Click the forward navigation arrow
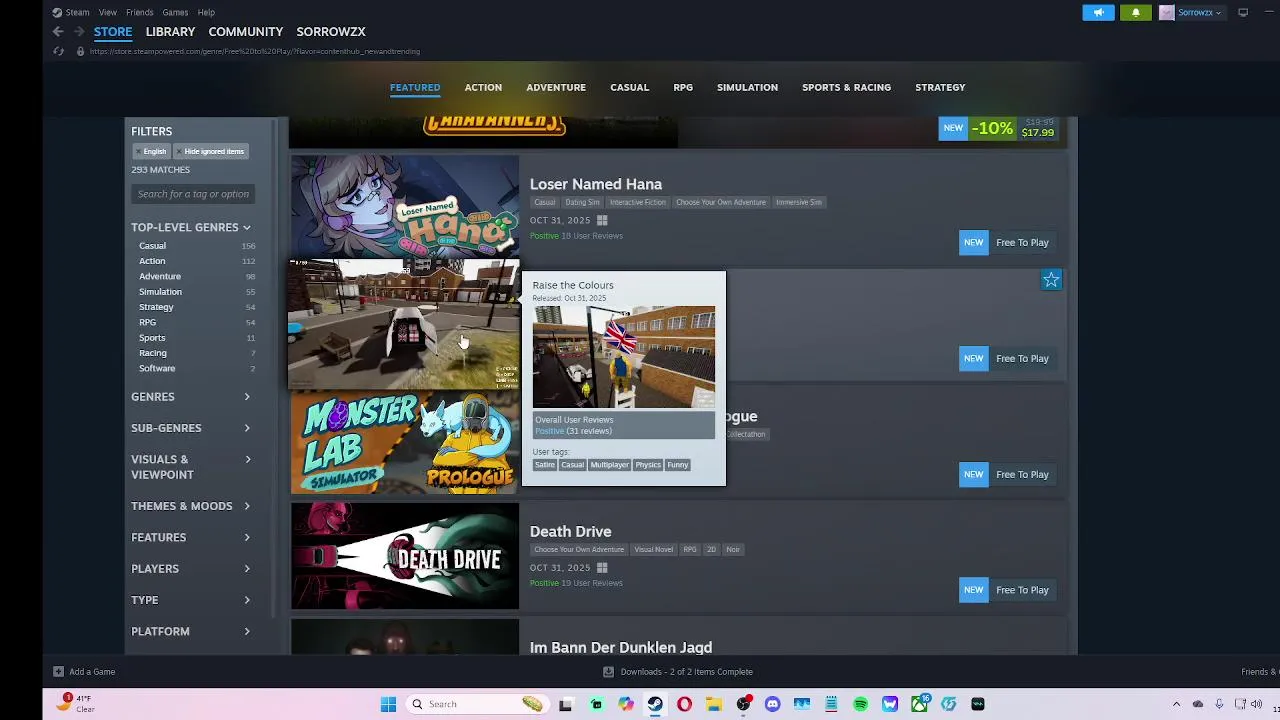 (x=79, y=32)
